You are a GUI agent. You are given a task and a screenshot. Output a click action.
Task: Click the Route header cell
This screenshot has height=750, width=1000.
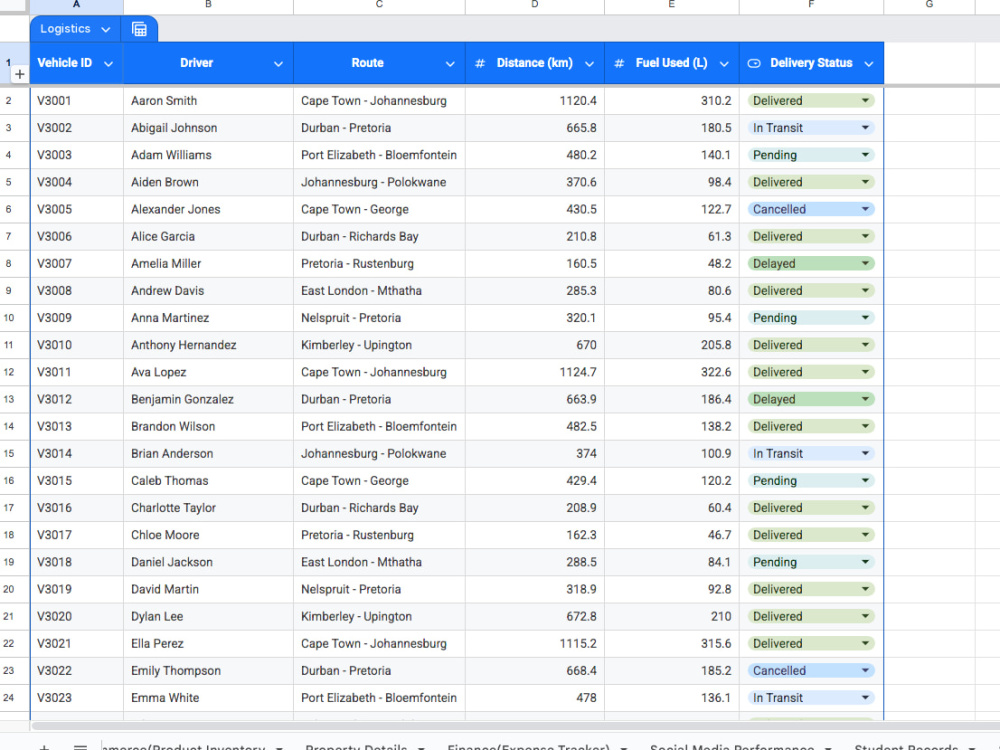[379, 63]
